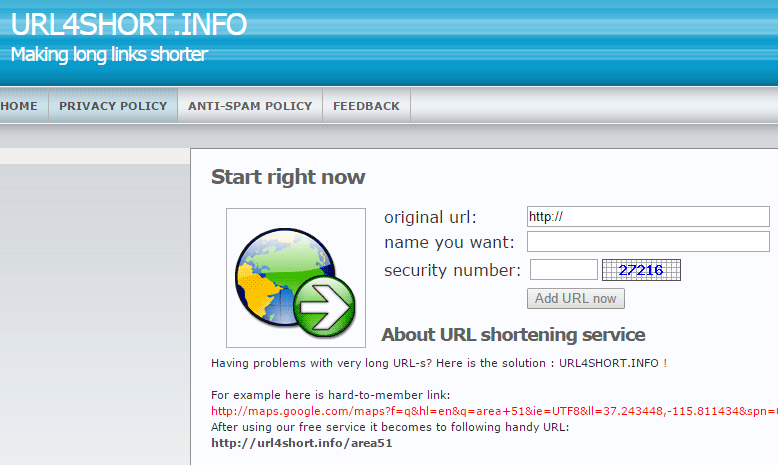Click the 'Making long links shorter' tagline
Screen dimensions: 778x465
(109, 54)
